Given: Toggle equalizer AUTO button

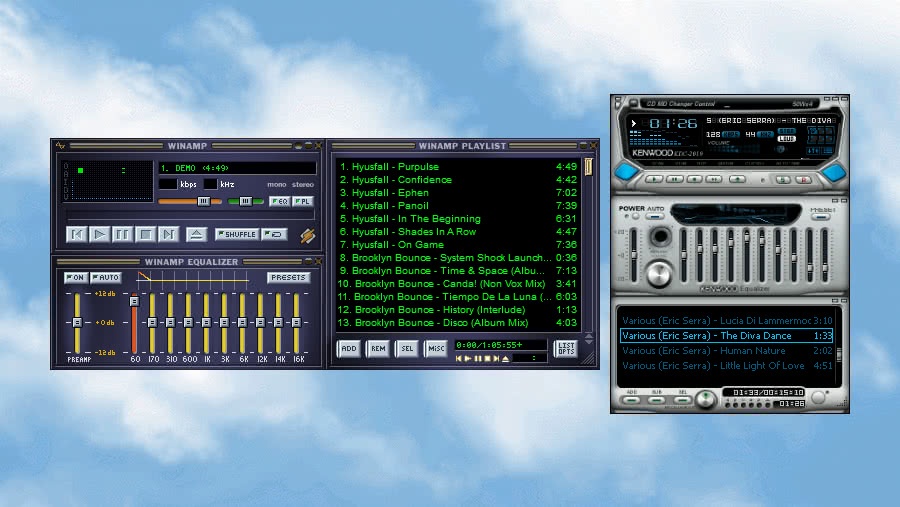Looking at the screenshot, I should tap(106, 277).
